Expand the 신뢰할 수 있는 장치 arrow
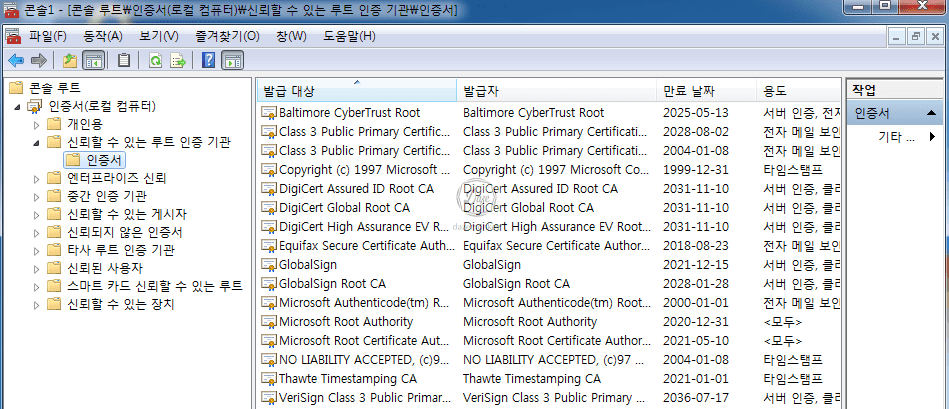949x409 pixels. pyautogui.click(x=36, y=304)
